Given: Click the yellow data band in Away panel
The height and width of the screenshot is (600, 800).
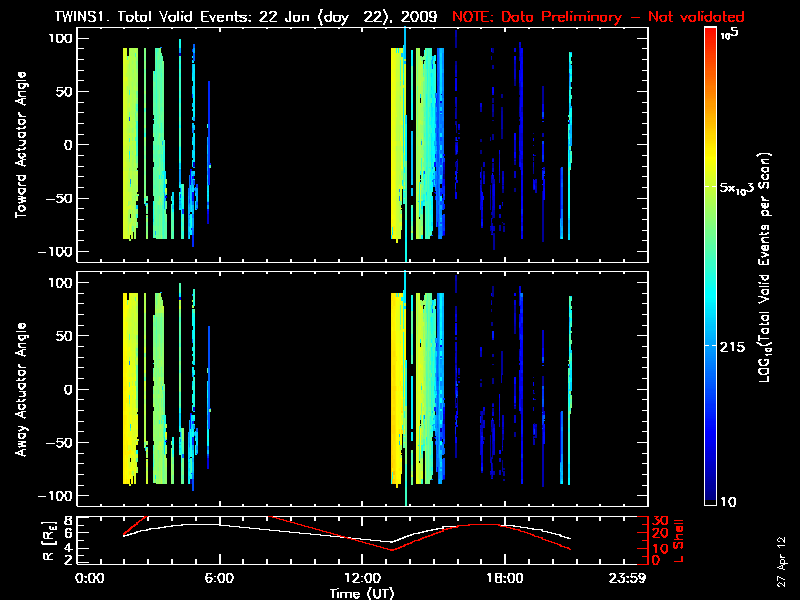Looking at the screenshot, I should point(129,390).
